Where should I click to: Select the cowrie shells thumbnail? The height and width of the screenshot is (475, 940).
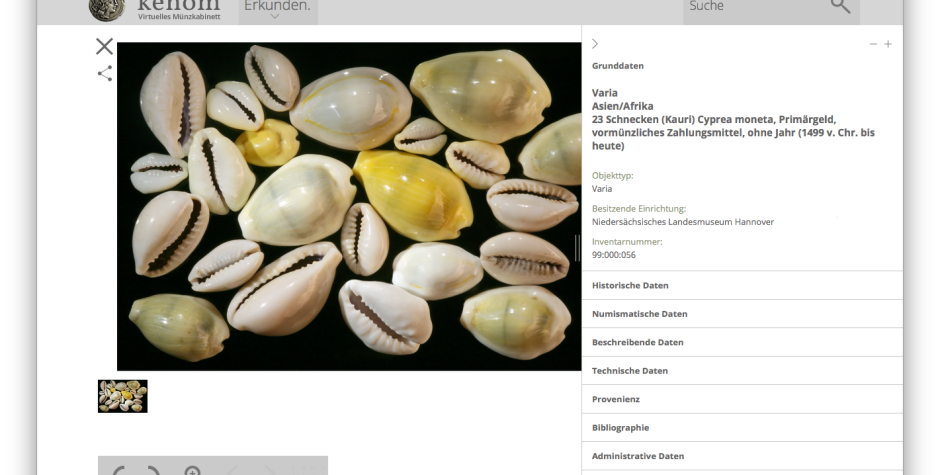[x=123, y=396]
